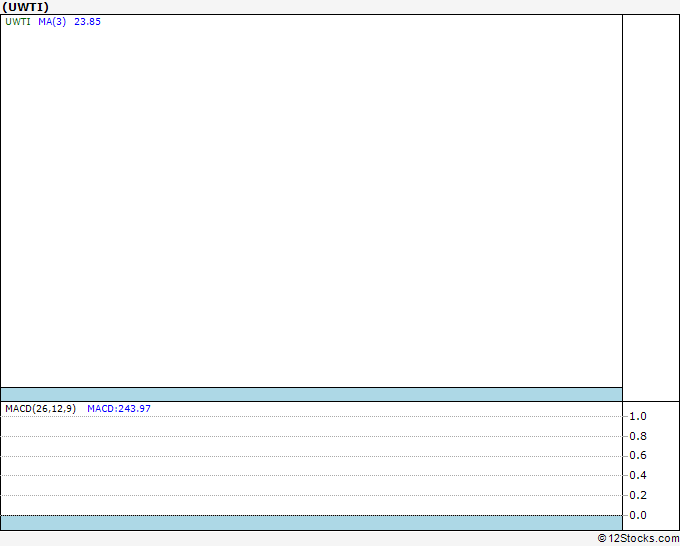Click the MACD(26,12,9) indicator label

pyautogui.click(x=40, y=409)
